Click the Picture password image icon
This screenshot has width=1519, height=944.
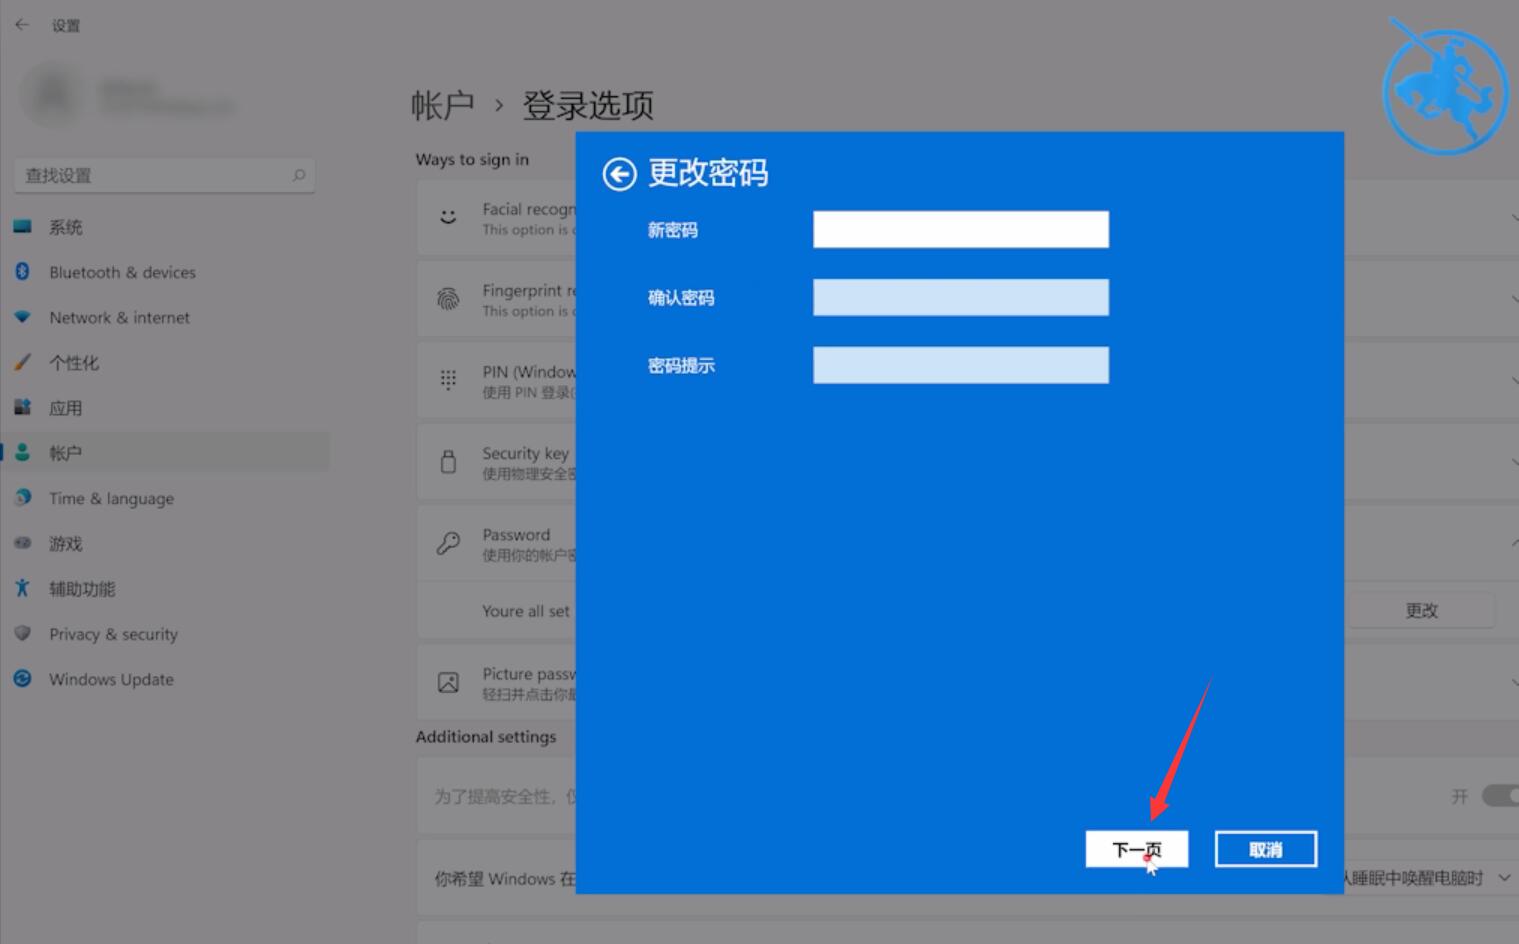click(448, 682)
